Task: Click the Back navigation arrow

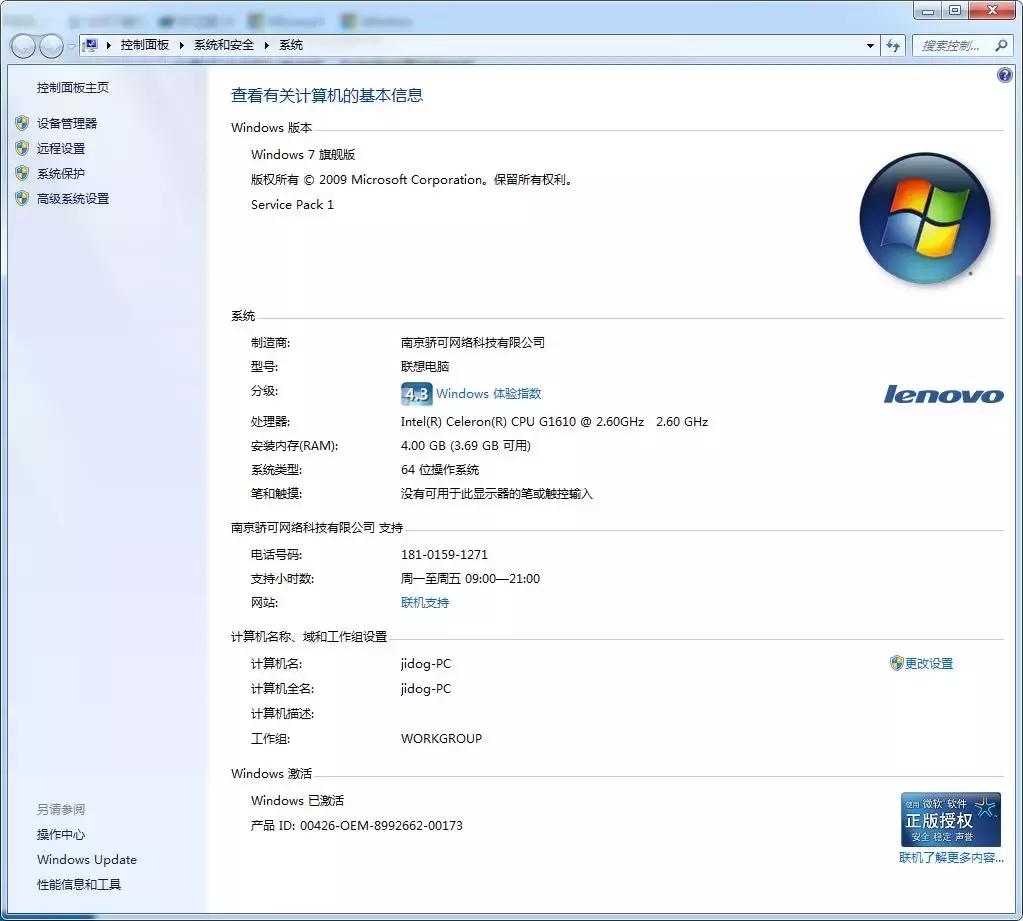Action: tap(22, 46)
